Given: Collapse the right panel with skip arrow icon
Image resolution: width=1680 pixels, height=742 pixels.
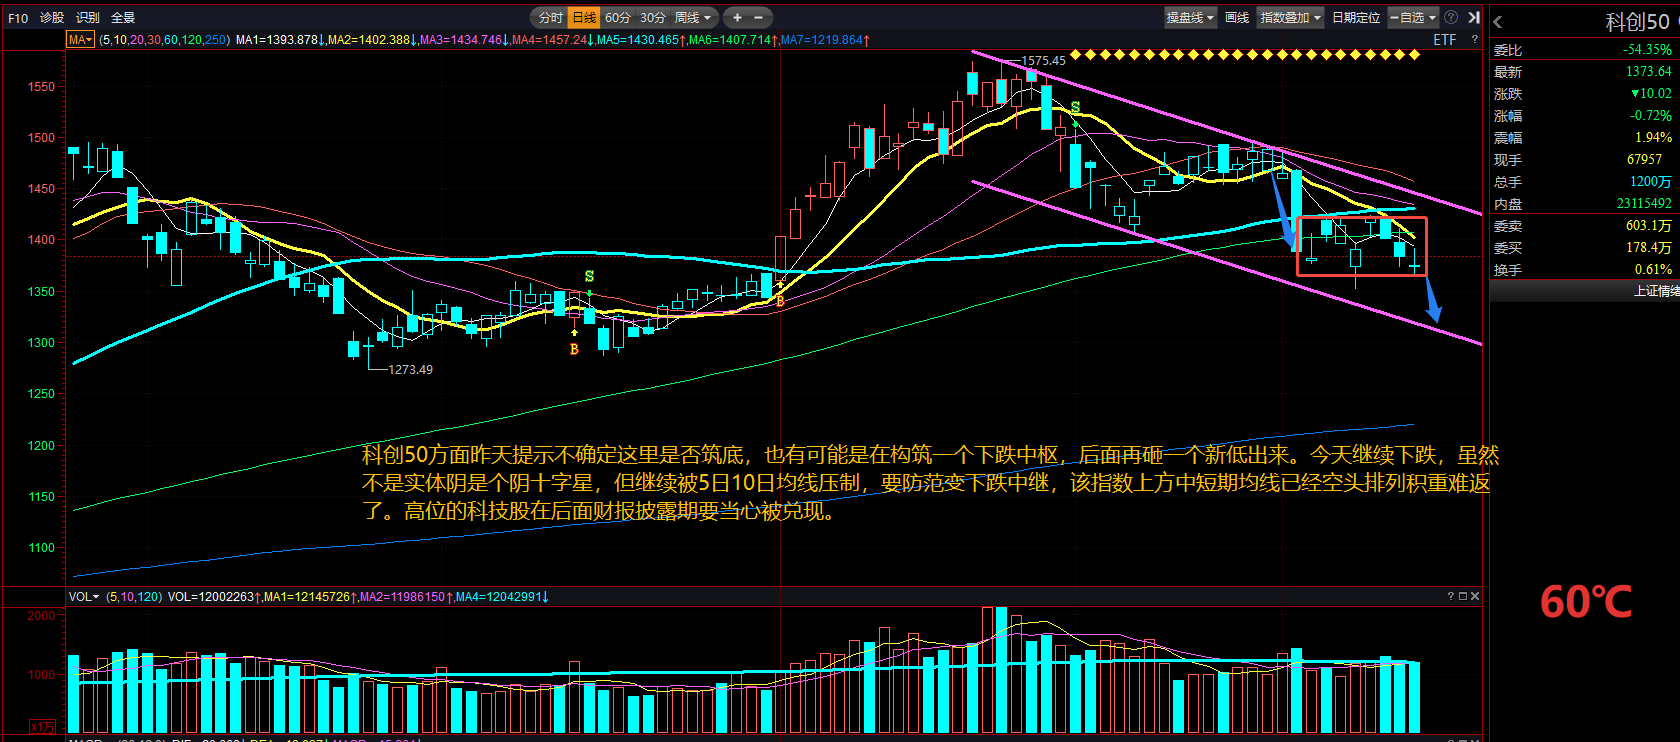Looking at the screenshot, I should pos(1473,18).
